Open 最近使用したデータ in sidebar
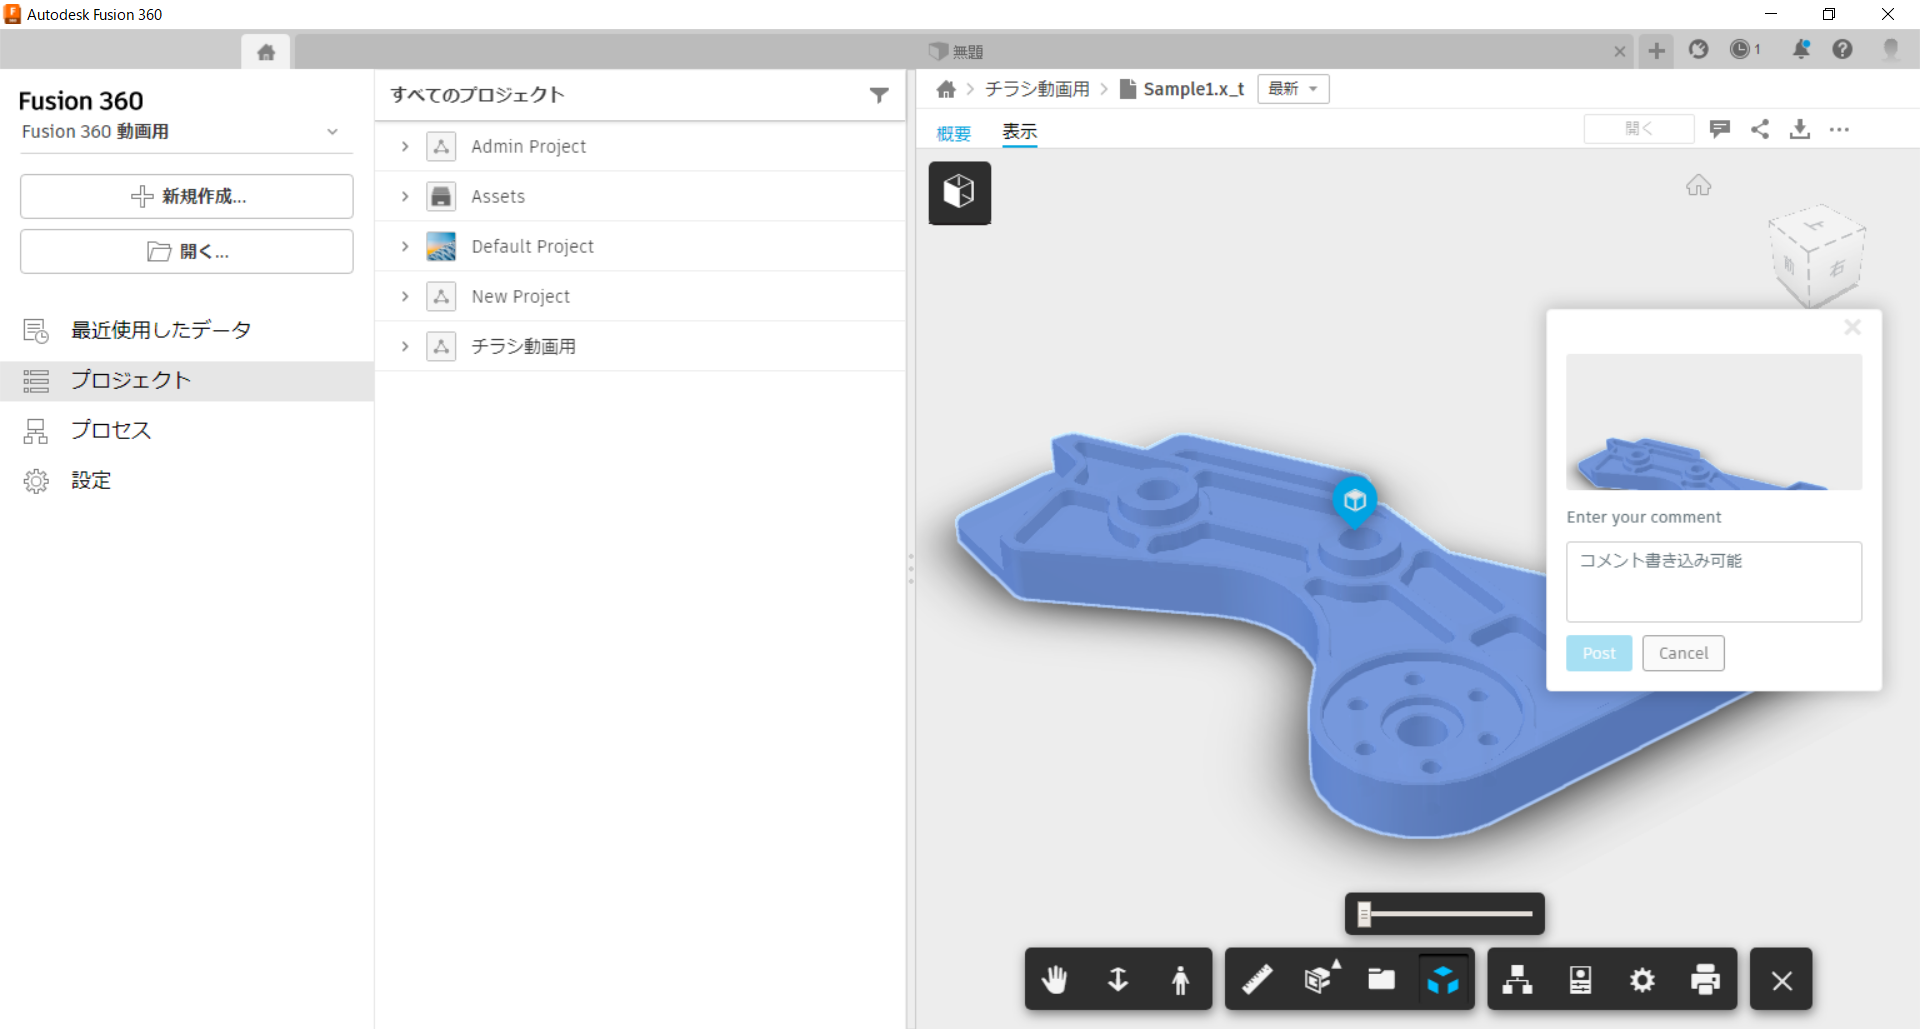The width and height of the screenshot is (1920, 1029). point(187,330)
